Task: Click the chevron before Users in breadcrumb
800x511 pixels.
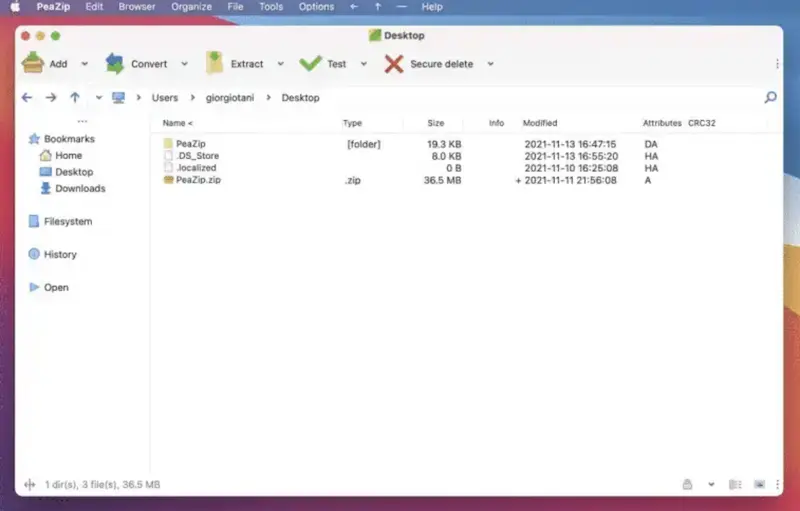Action: 138,97
